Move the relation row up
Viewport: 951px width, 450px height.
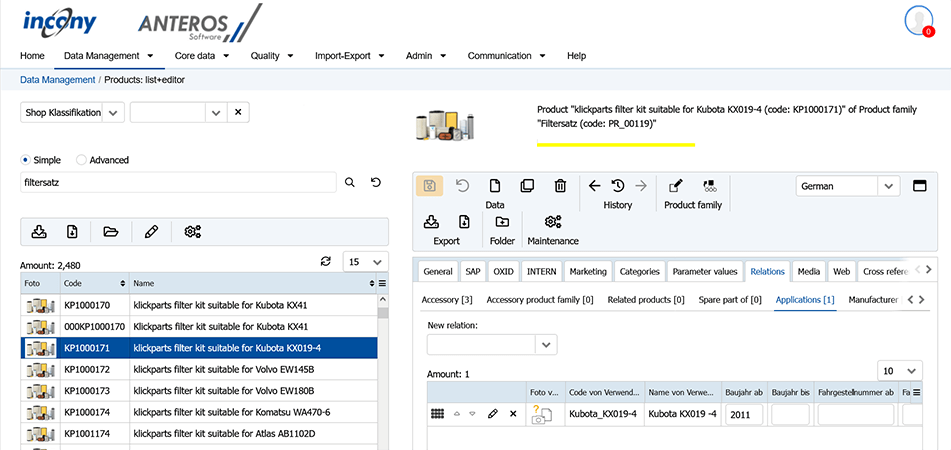click(x=457, y=414)
